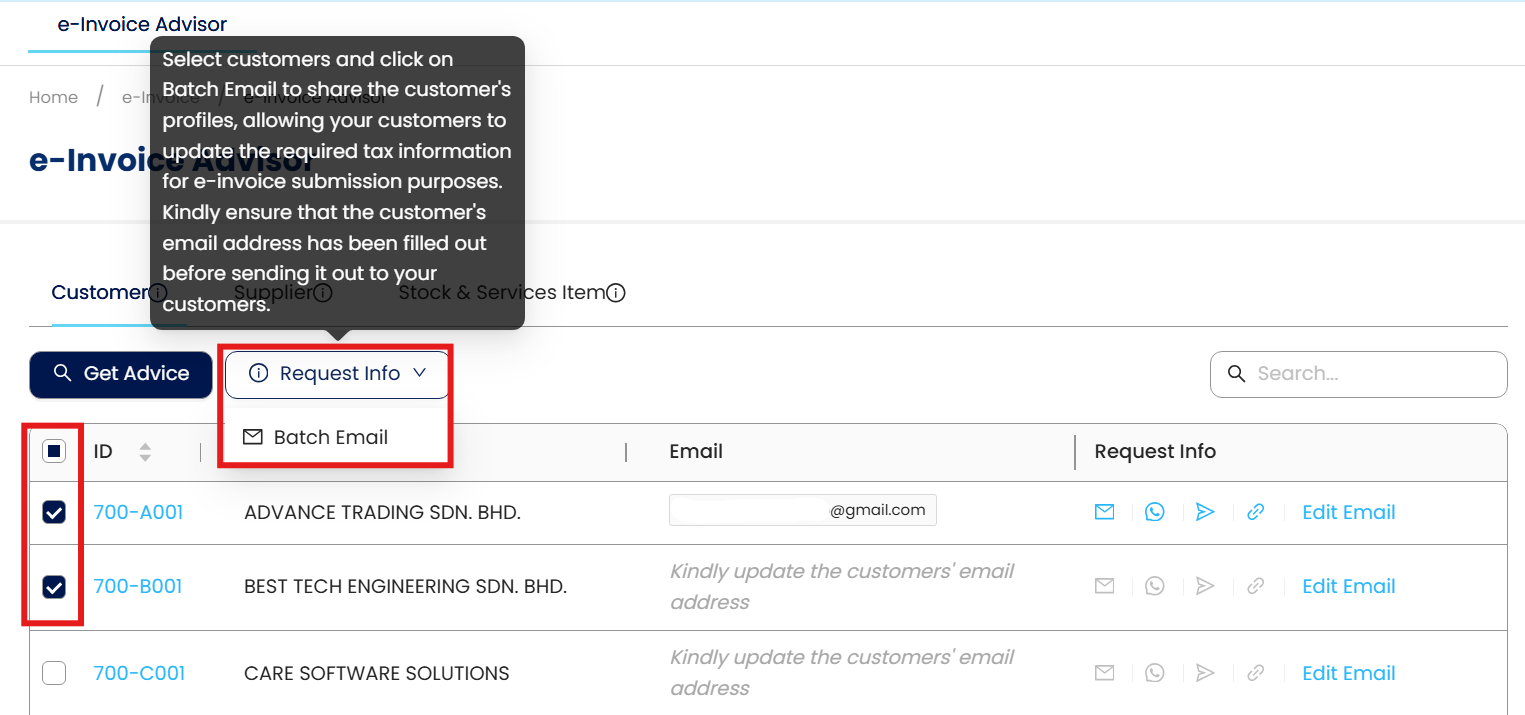1525x715 pixels.
Task: Click info icon next to Supplier tab
Action: (x=323, y=293)
